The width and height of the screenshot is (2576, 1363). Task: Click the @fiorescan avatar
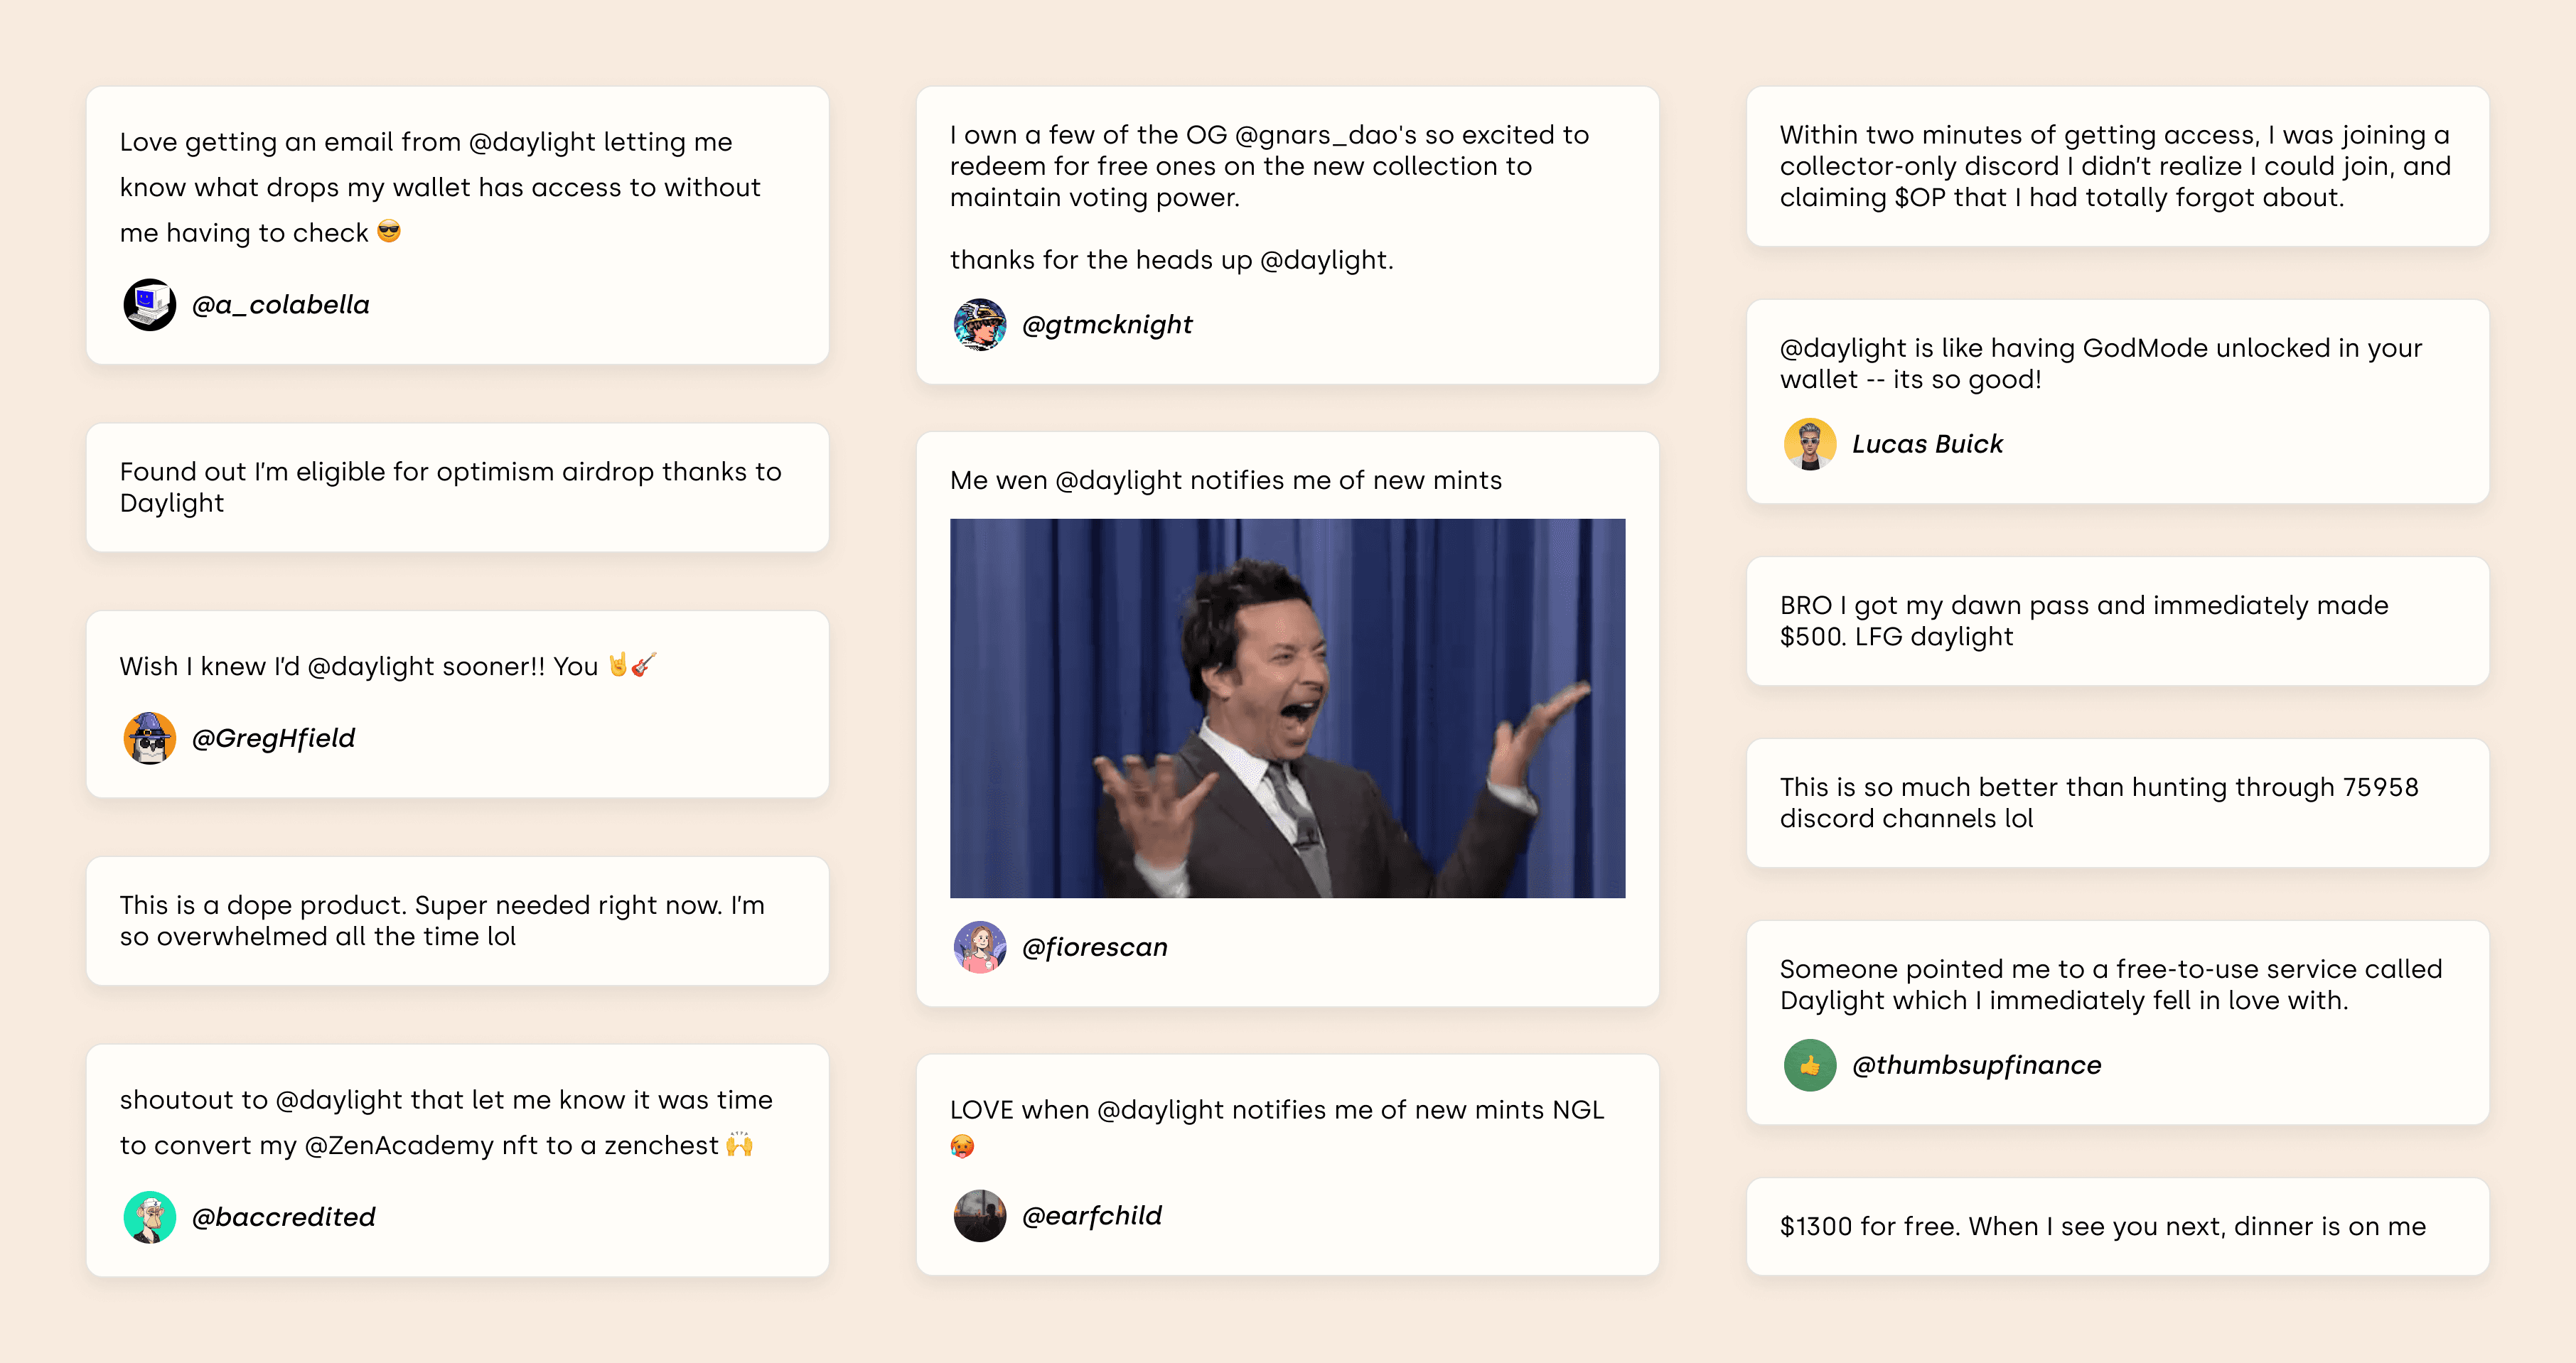(x=979, y=947)
